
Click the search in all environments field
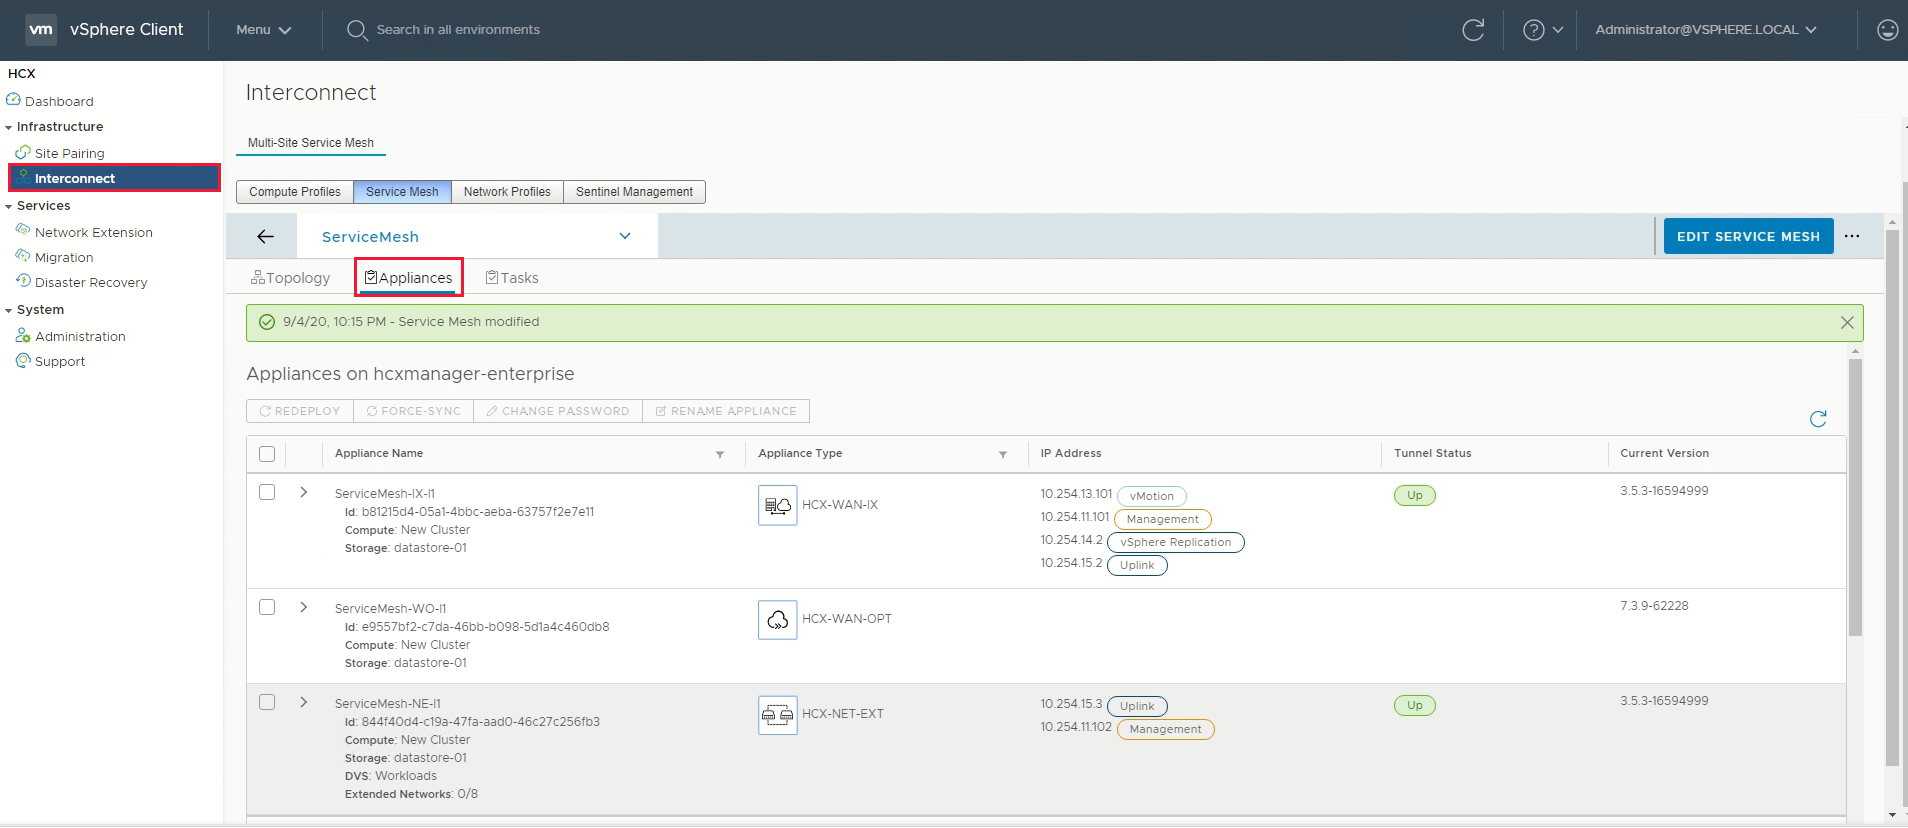point(458,30)
